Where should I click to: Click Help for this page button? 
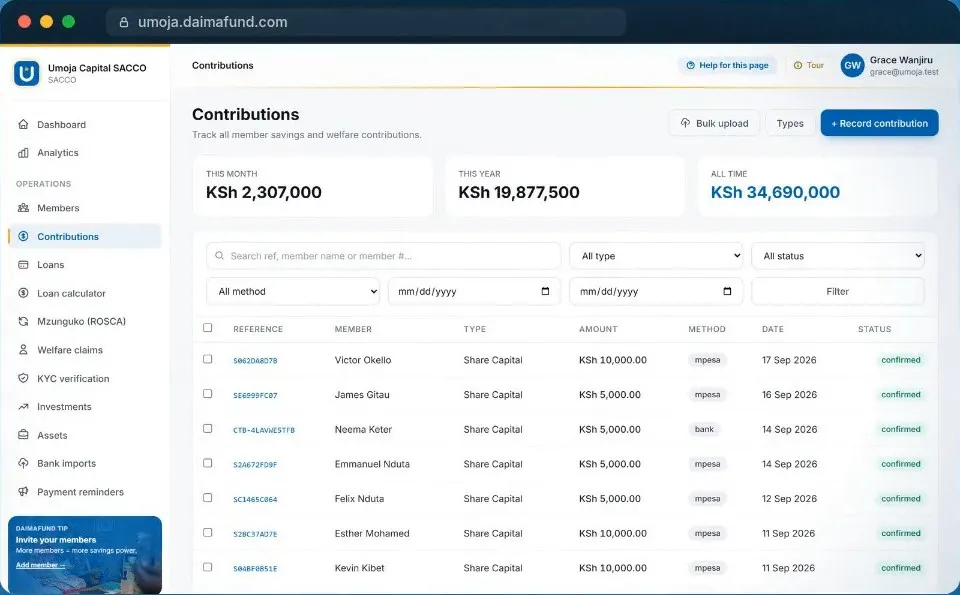(727, 65)
